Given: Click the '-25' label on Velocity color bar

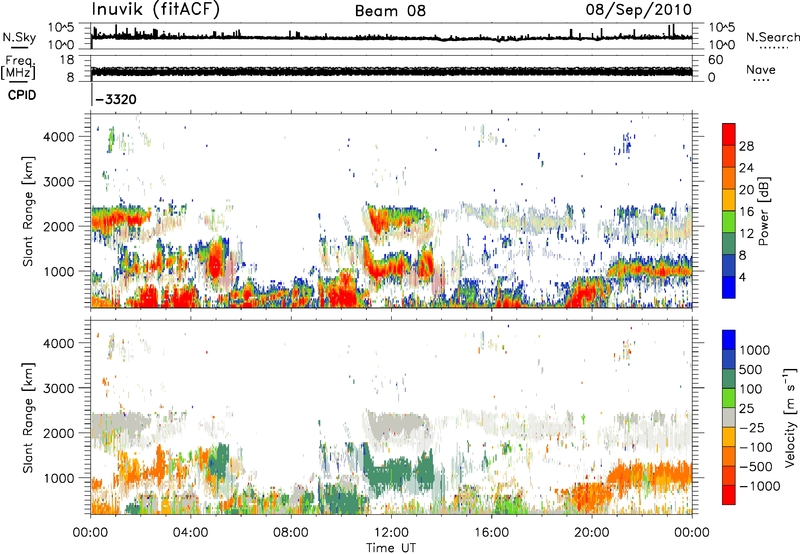Looking at the screenshot, I should (x=752, y=428).
